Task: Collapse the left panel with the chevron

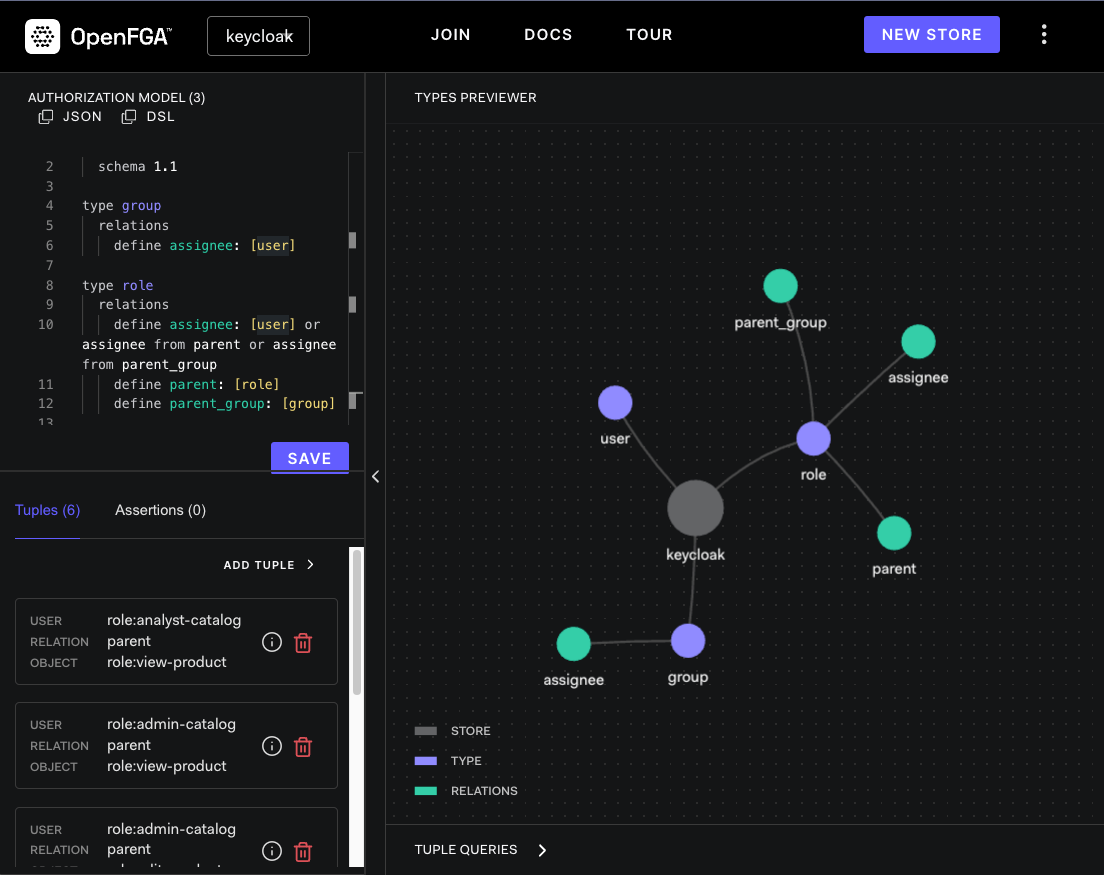Action: click(376, 477)
